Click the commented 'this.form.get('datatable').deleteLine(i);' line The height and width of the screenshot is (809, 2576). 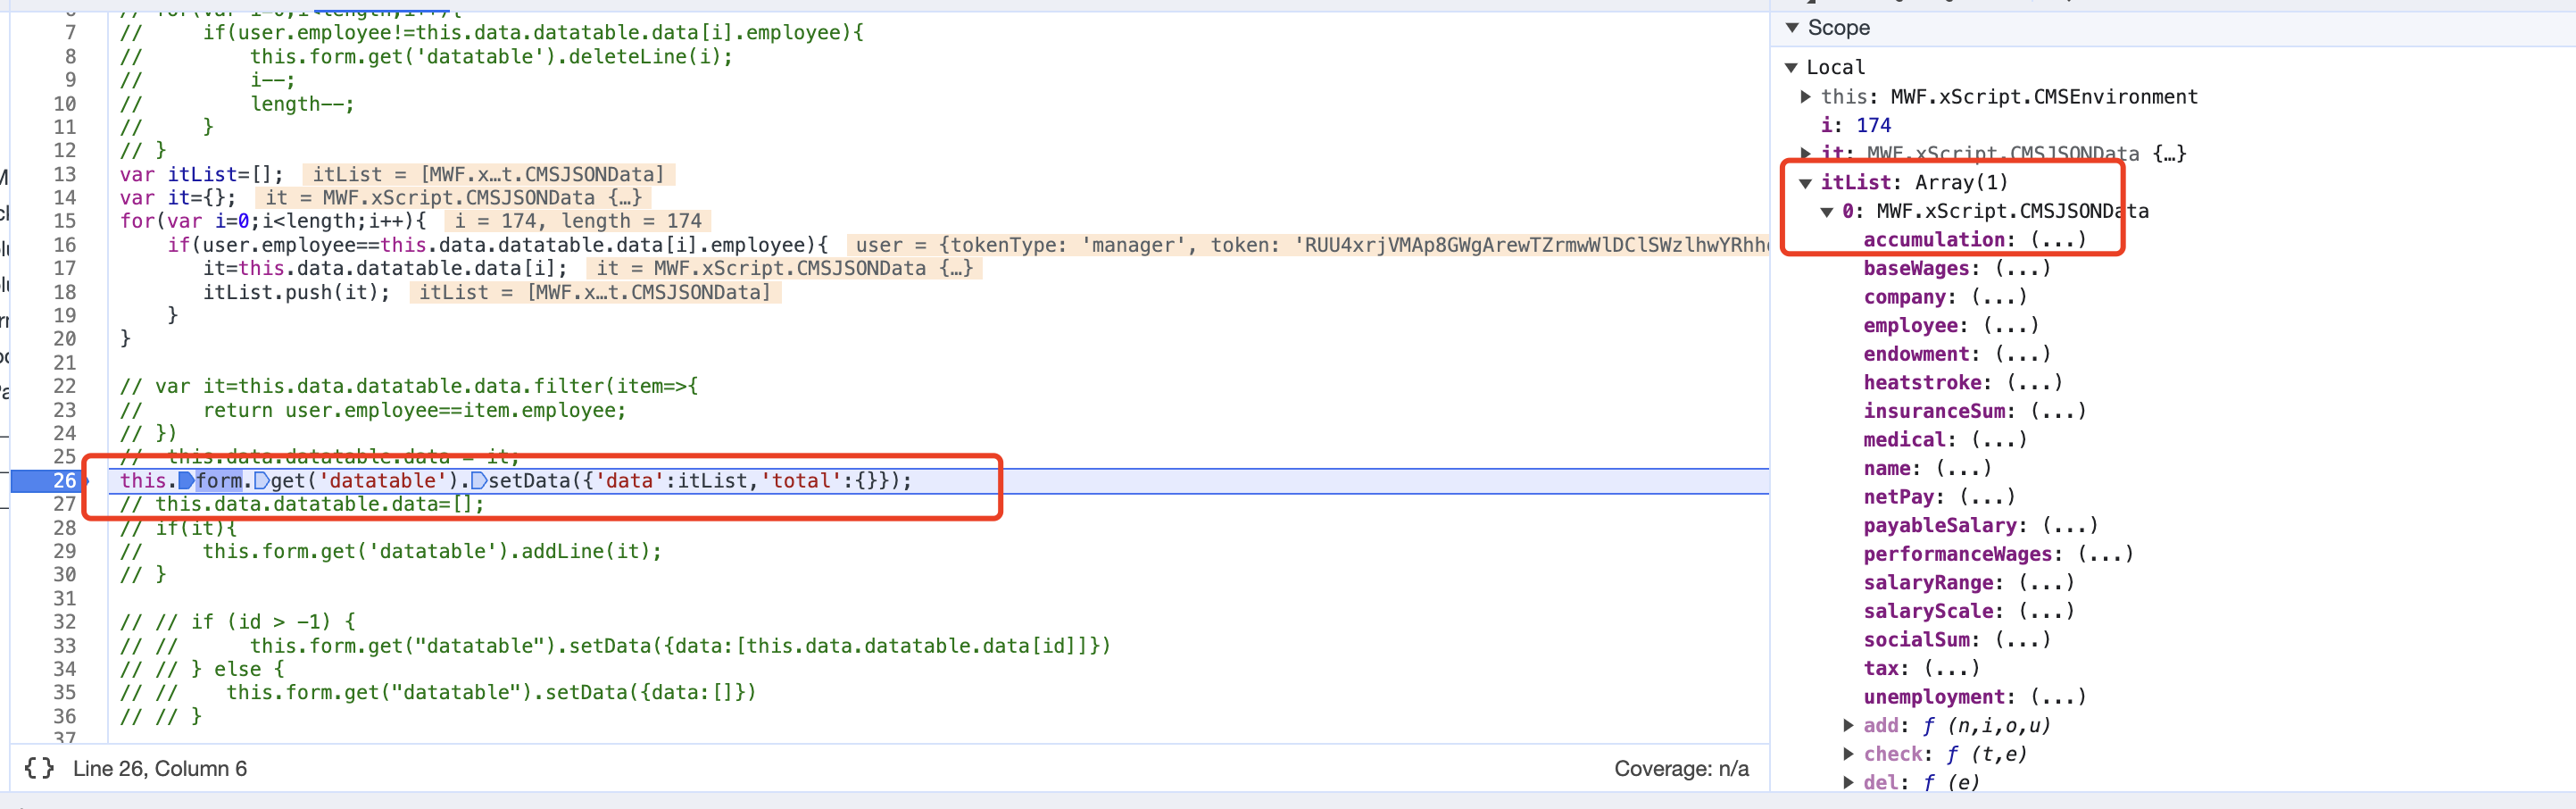click(x=491, y=57)
